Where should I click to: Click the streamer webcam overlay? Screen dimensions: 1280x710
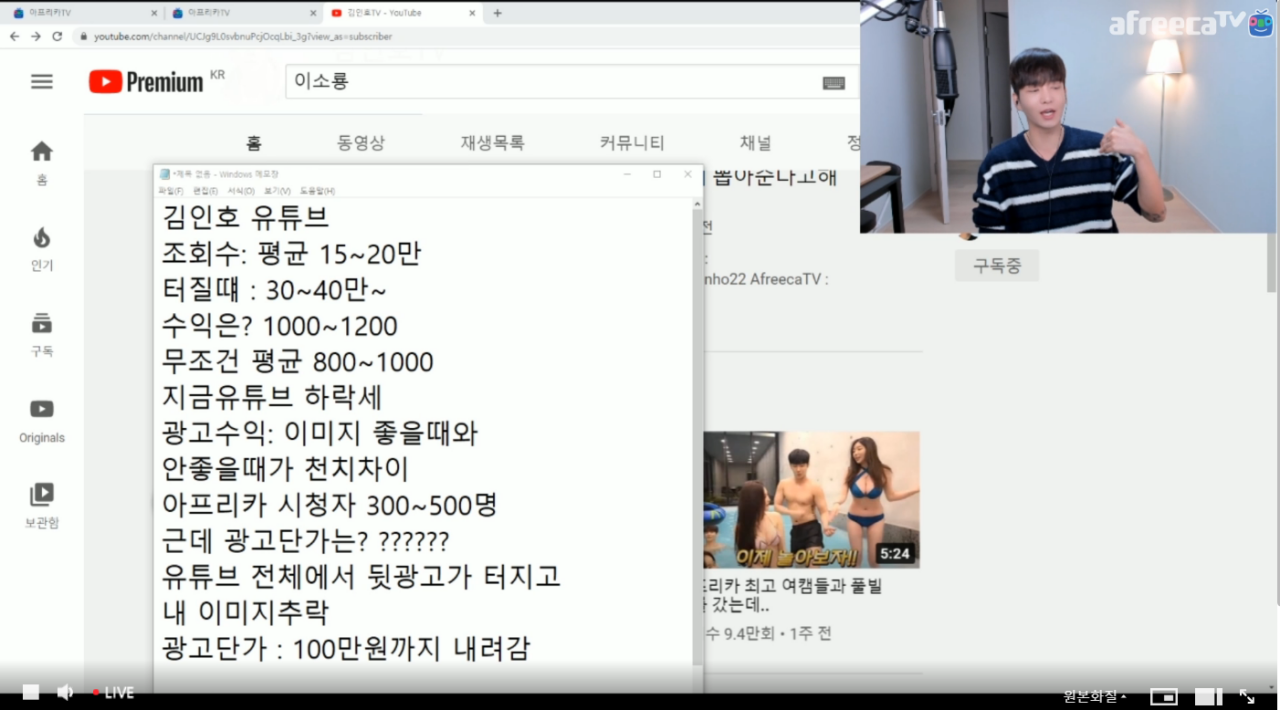click(1068, 117)
